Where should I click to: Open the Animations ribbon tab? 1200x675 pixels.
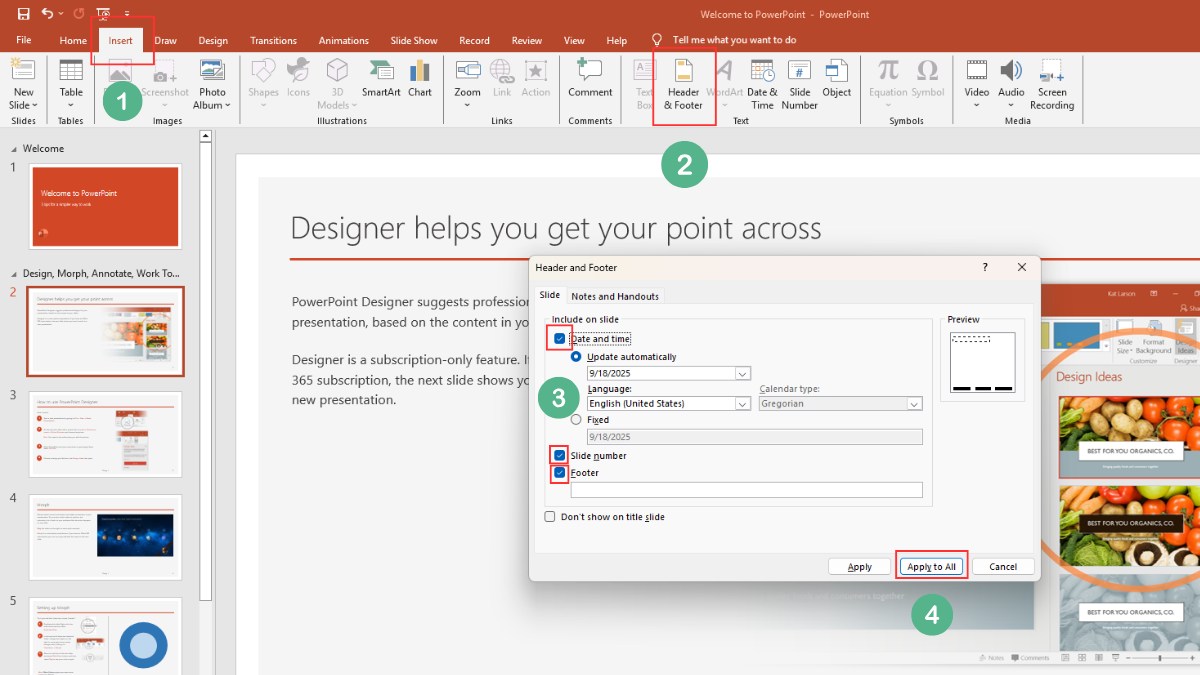coord(343,40)
